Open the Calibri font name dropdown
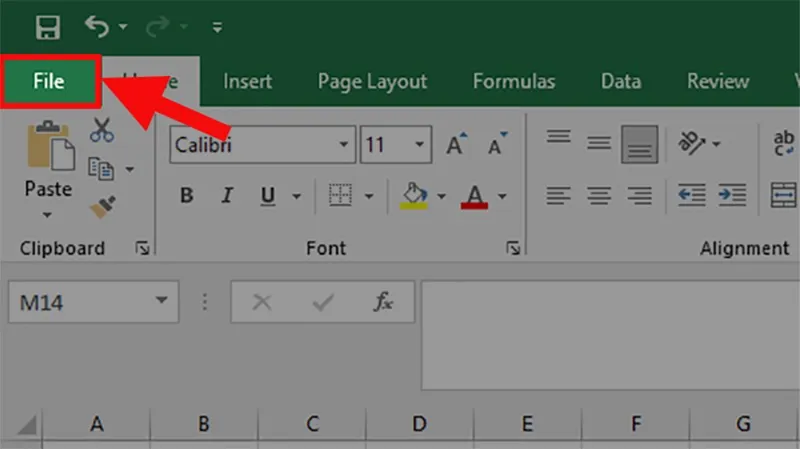 (x=345, y=145)
